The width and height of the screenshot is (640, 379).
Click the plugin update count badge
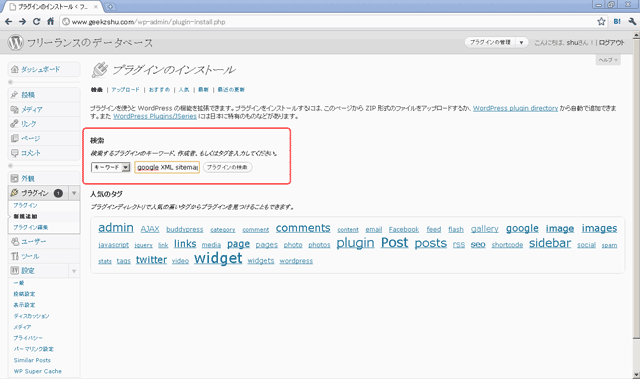click(58, 193)
